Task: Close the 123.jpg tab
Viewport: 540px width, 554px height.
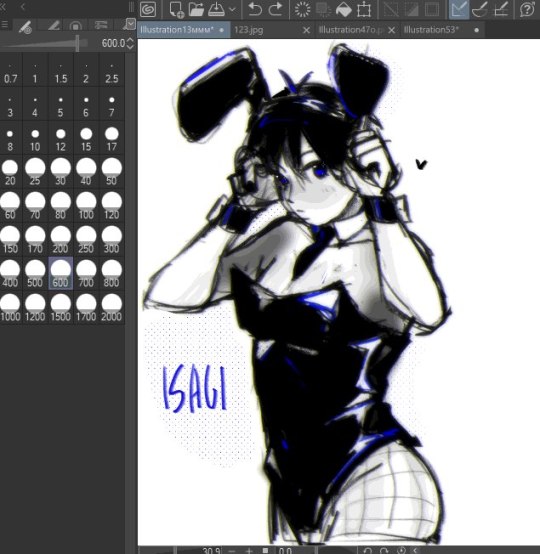Action: coord(306,30)
